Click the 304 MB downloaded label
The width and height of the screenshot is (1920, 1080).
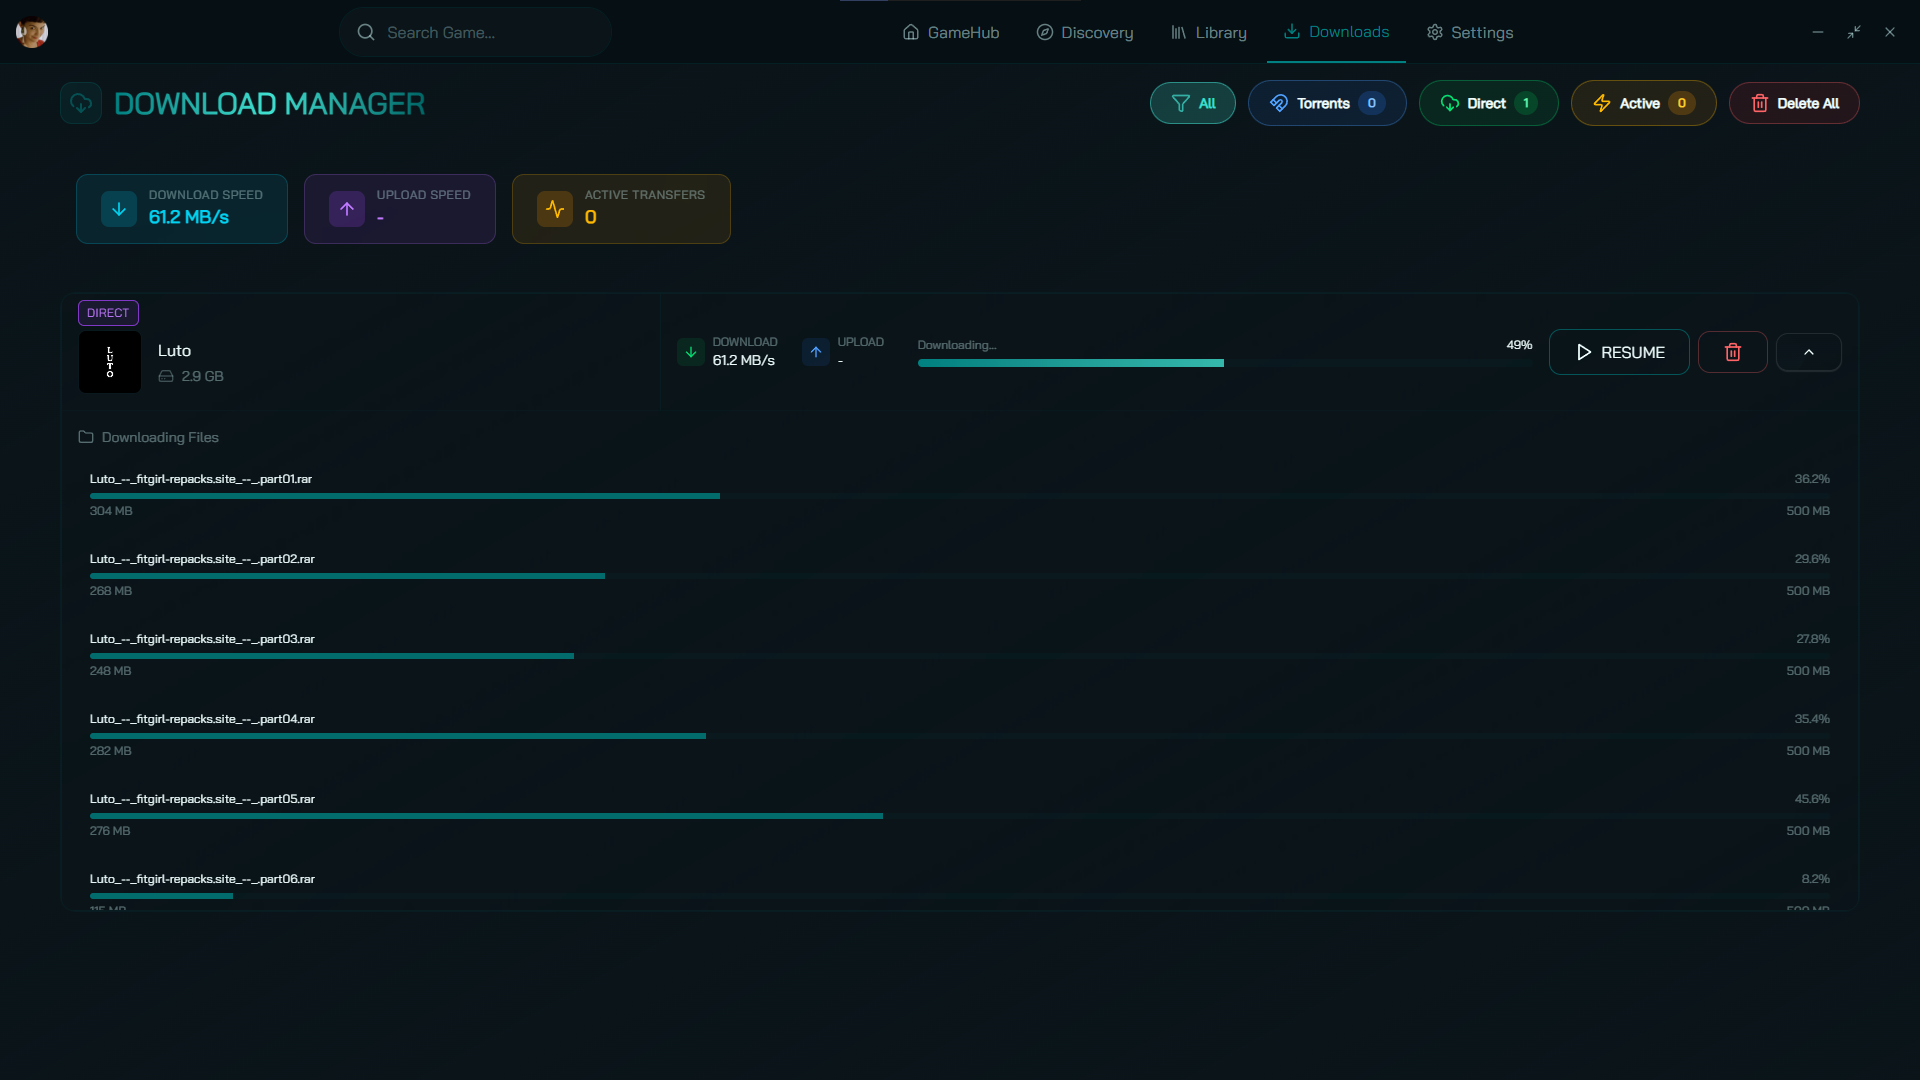(x=111, y=511)
